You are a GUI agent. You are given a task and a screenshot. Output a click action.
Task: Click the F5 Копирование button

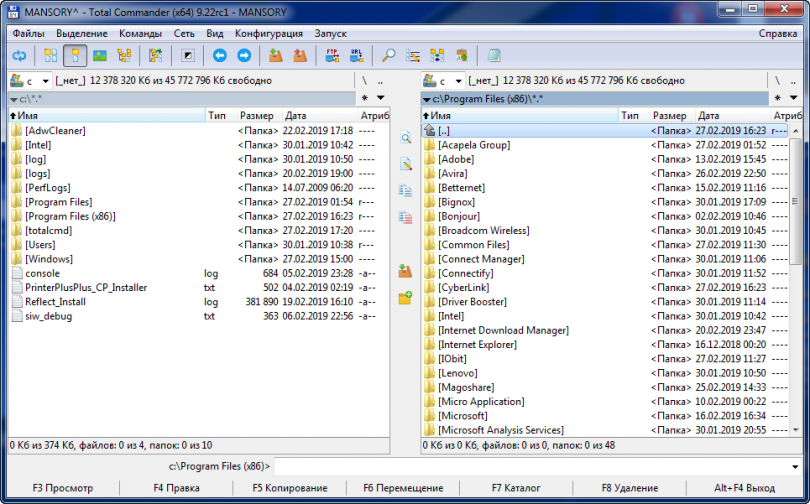(x=290, y=488)
